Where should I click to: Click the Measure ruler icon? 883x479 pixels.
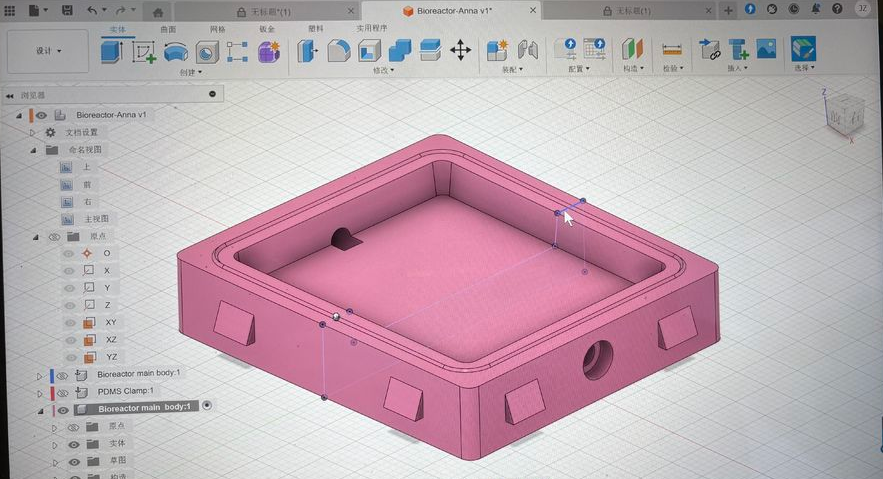[x=672, y=50]
